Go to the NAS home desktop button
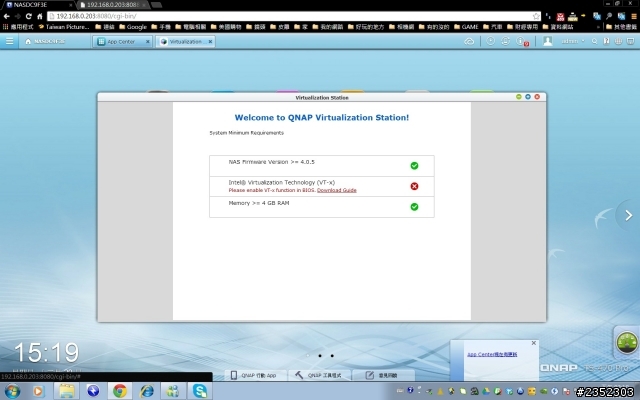 45,41
